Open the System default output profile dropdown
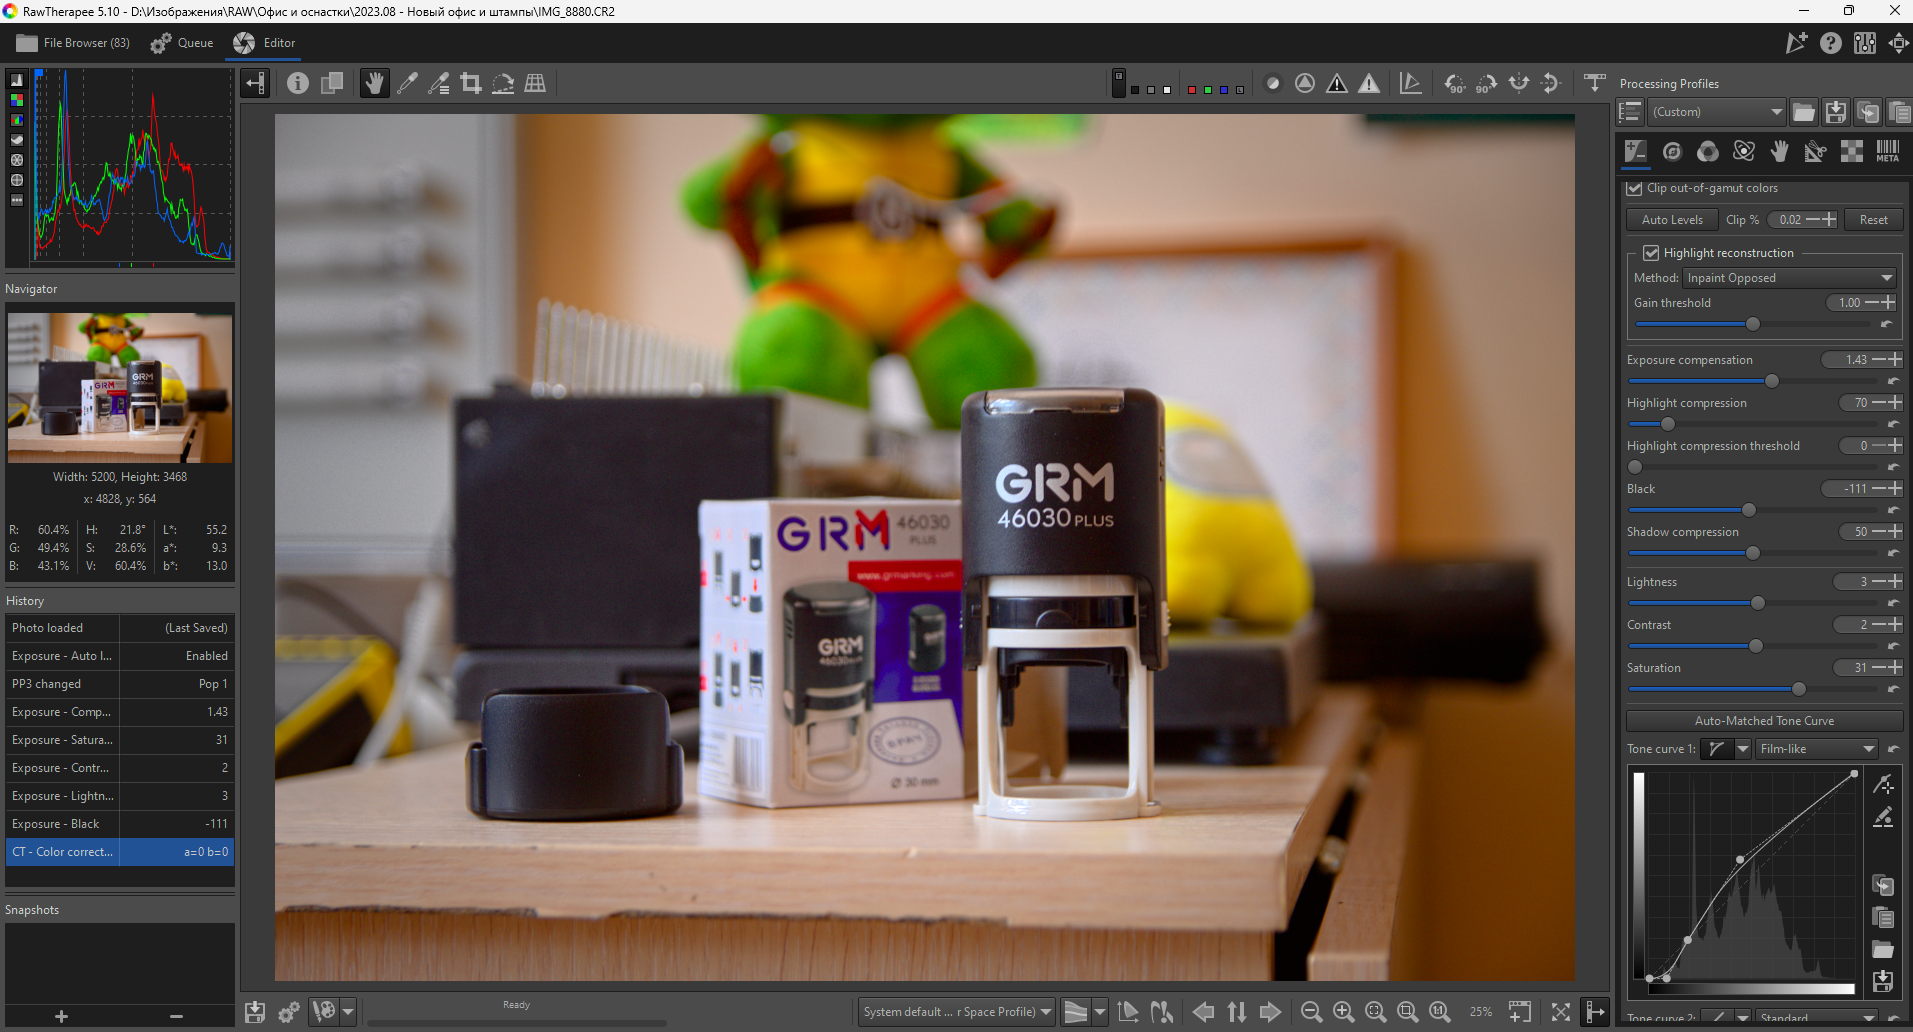Viewport: 1913px width, 1032px height. 957,1012
